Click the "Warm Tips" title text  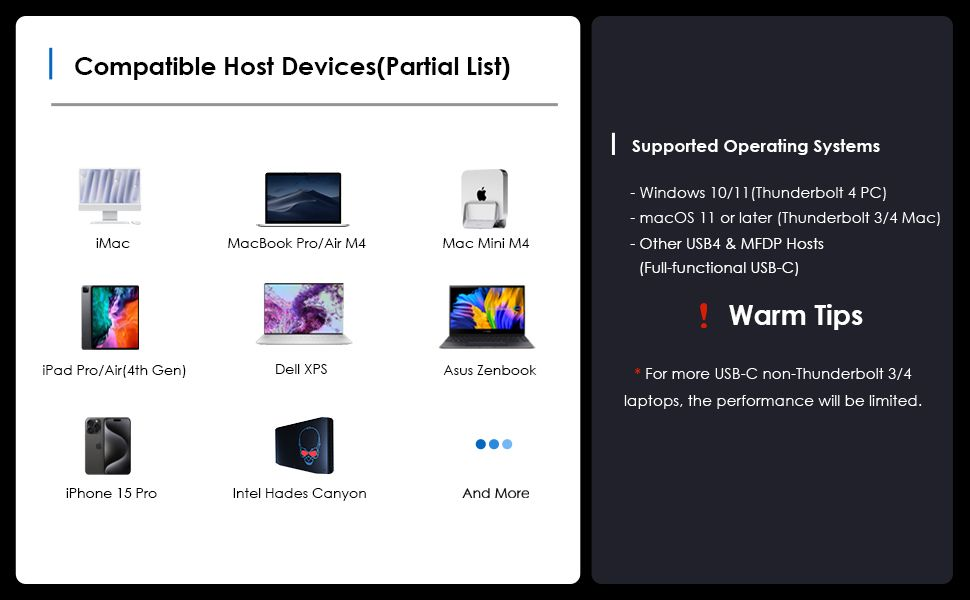(x=795, y=316)
